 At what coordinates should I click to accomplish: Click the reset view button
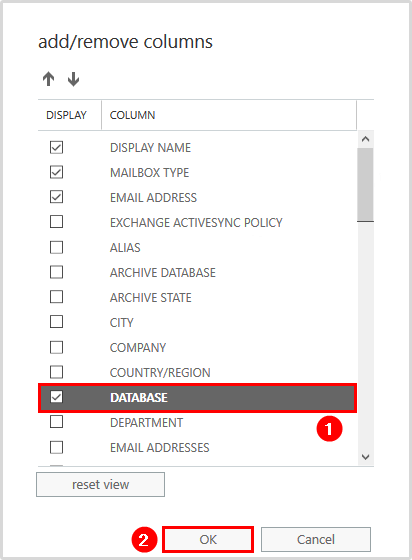[100, 485]
